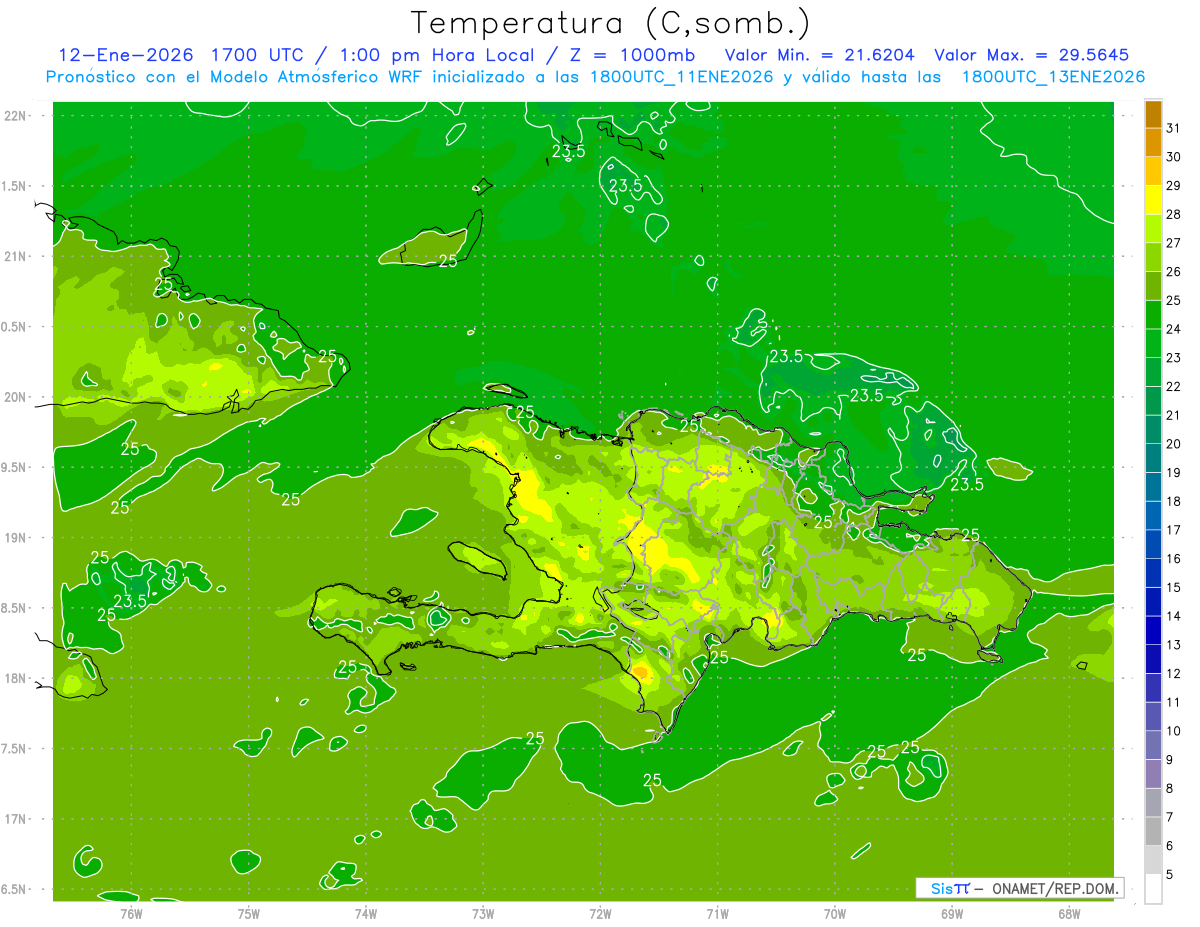The width and height of the screenshot is (1200, 927).
Task: Click legend value 28
Action: click(1175, 214)
